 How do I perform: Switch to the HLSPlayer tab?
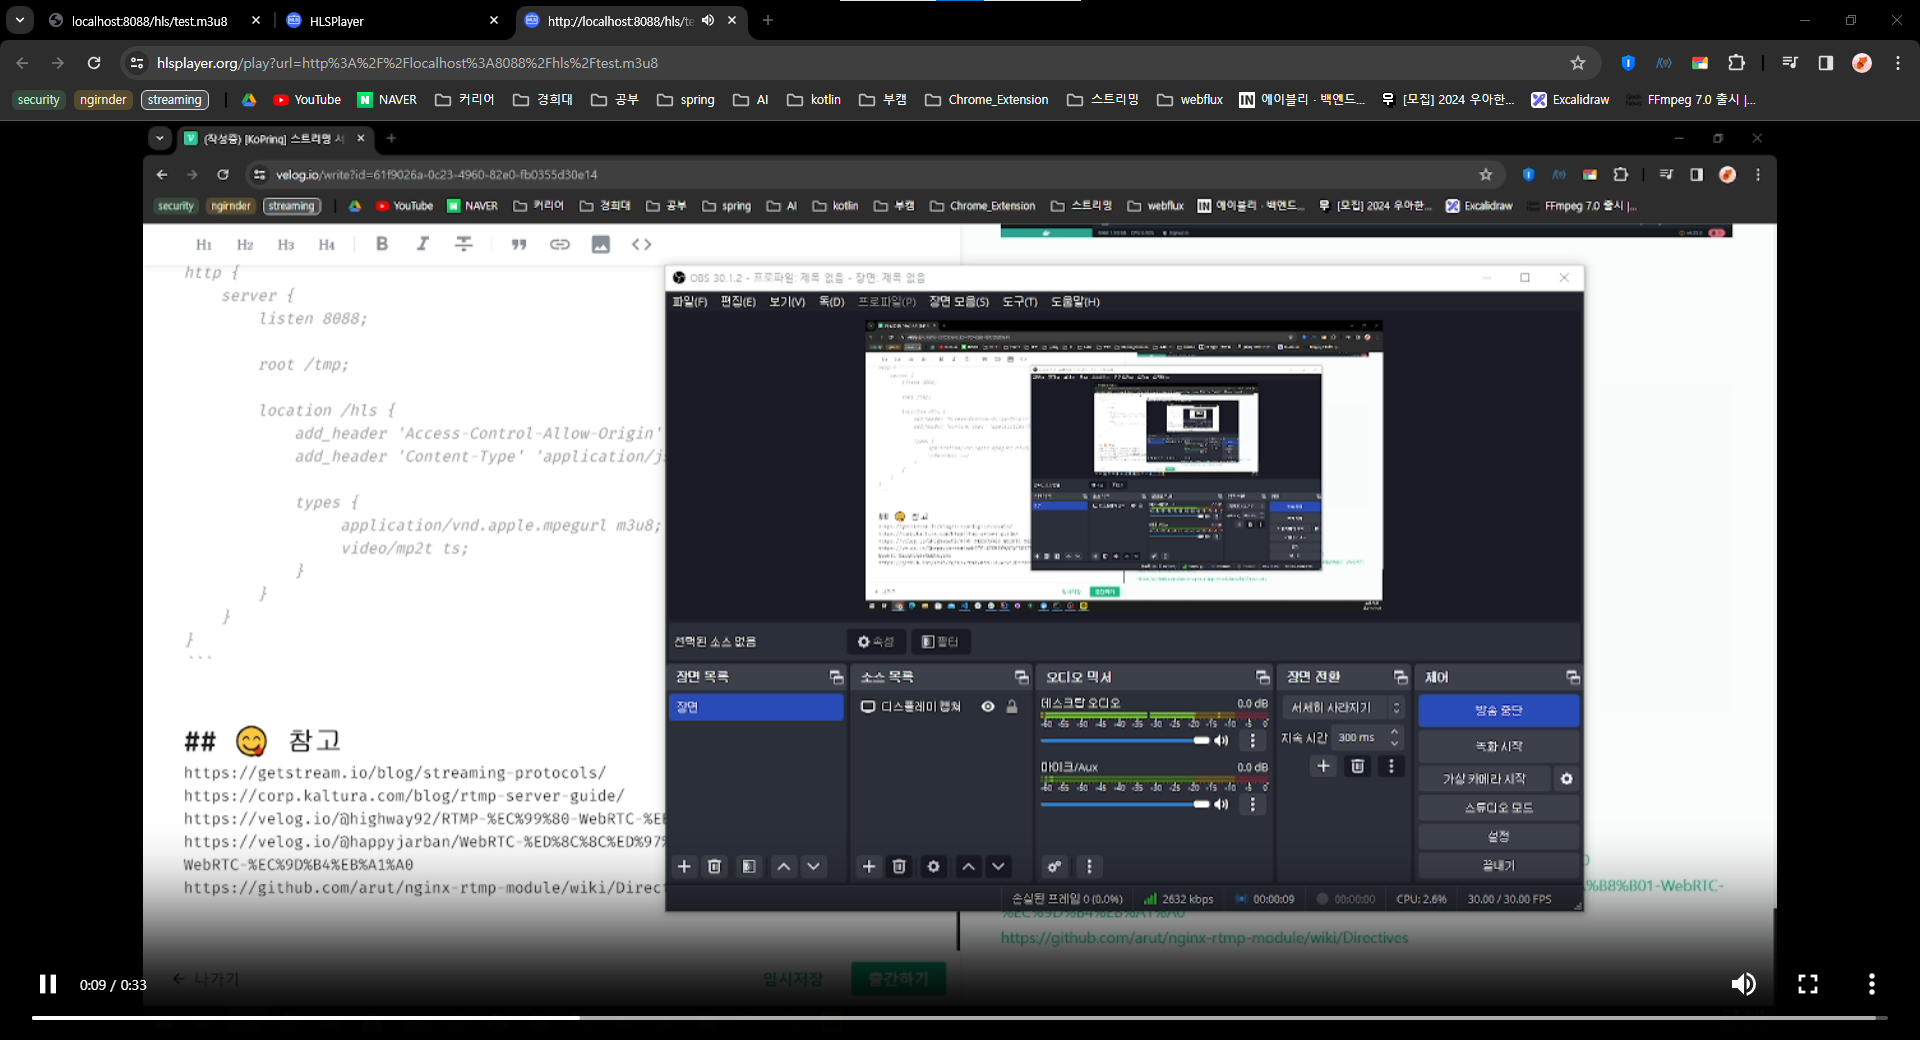click(x=392, y=21)
